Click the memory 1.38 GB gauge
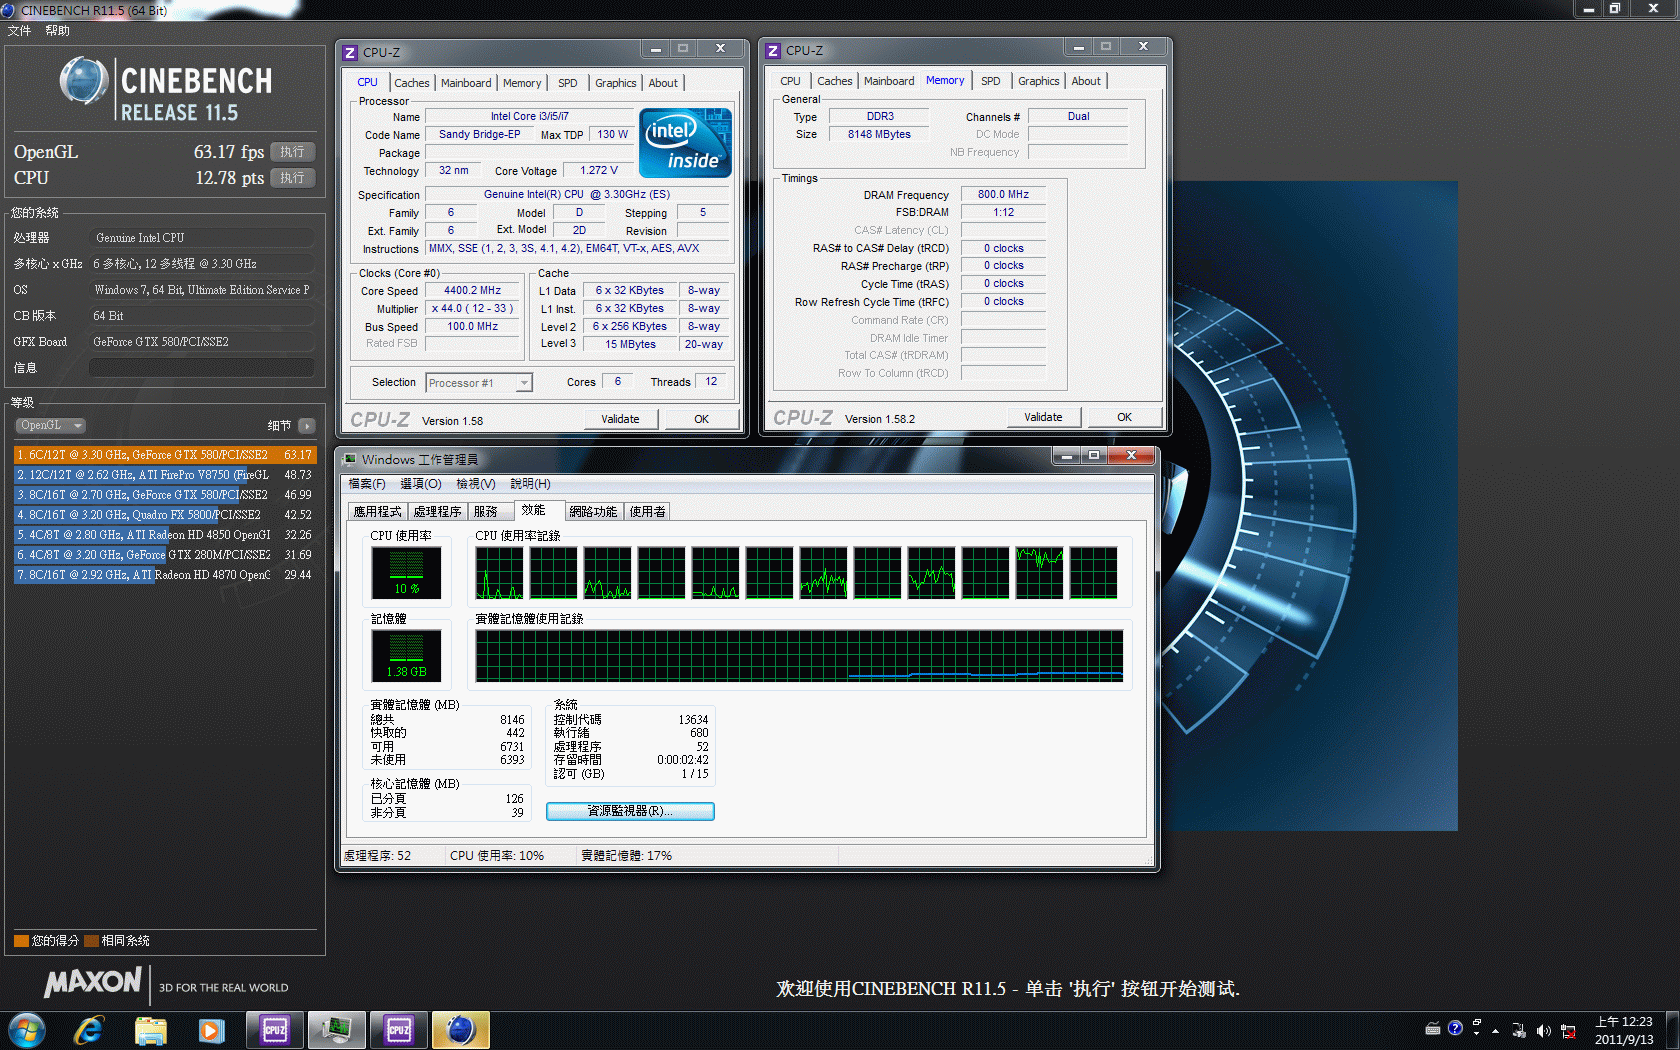The image size is (1680, 1050). [406, 657]
